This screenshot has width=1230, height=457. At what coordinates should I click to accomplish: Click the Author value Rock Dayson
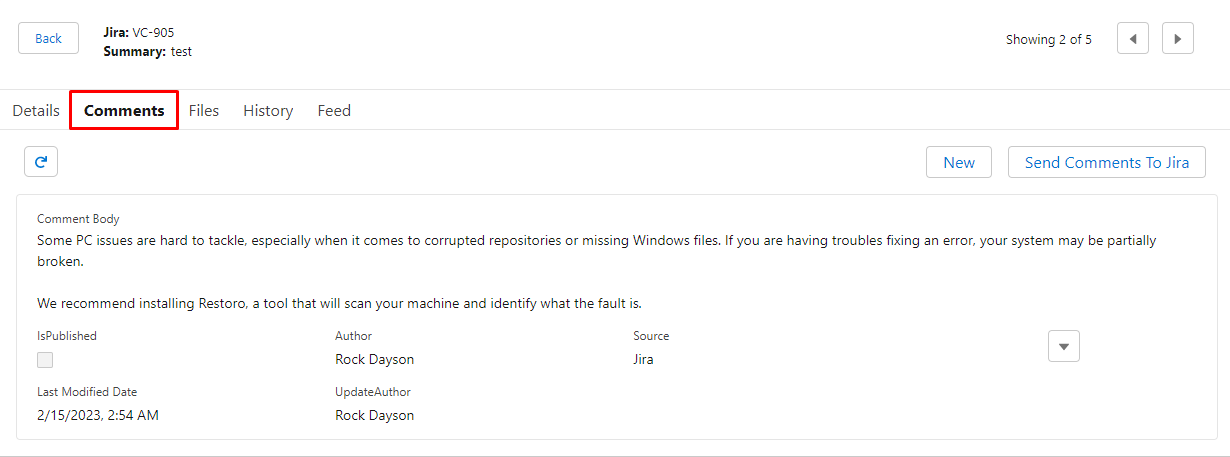pos(375,359)
